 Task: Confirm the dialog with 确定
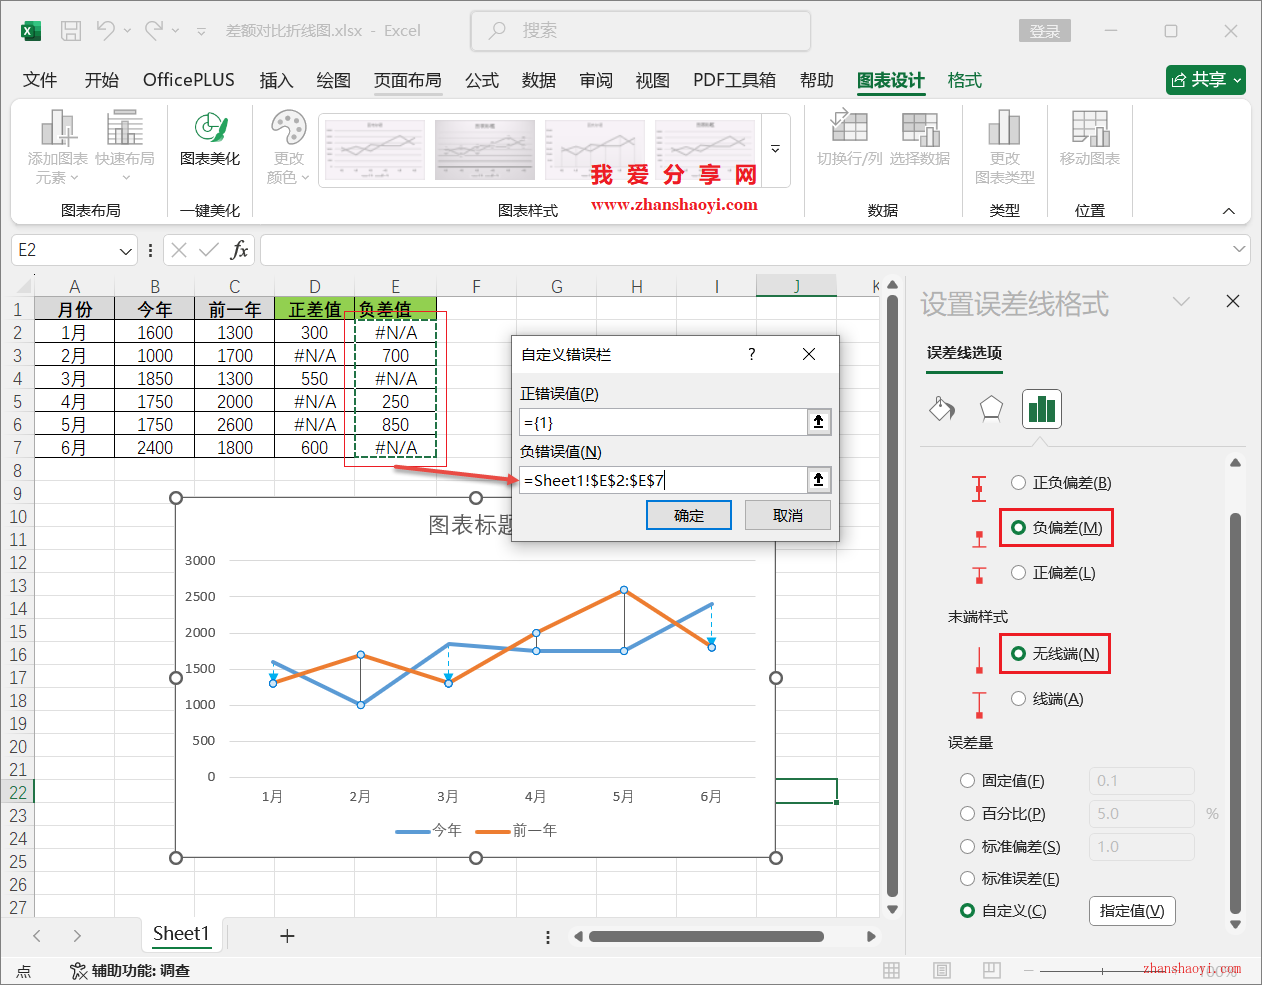click(688, 515)
